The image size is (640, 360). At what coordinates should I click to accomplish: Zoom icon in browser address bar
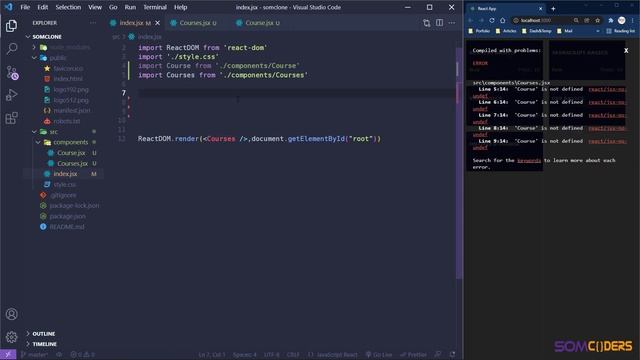[x=576, y=20]
